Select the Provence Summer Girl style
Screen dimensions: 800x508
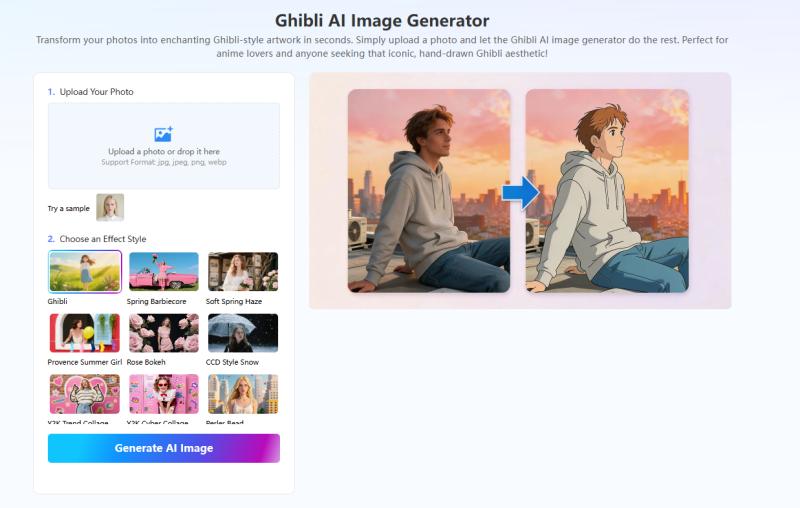coord(85,333)
